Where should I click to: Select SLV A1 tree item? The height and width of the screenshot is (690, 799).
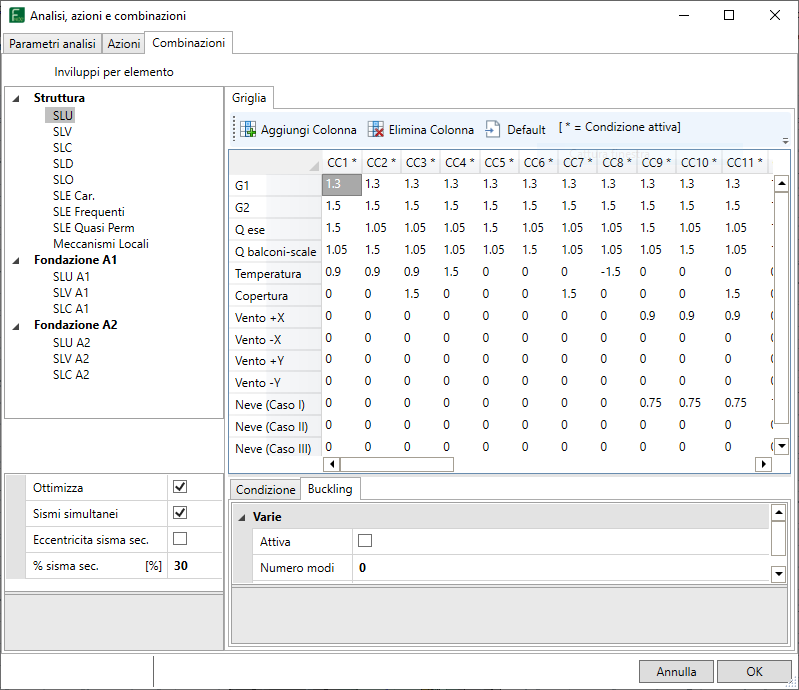click(70, 293)
